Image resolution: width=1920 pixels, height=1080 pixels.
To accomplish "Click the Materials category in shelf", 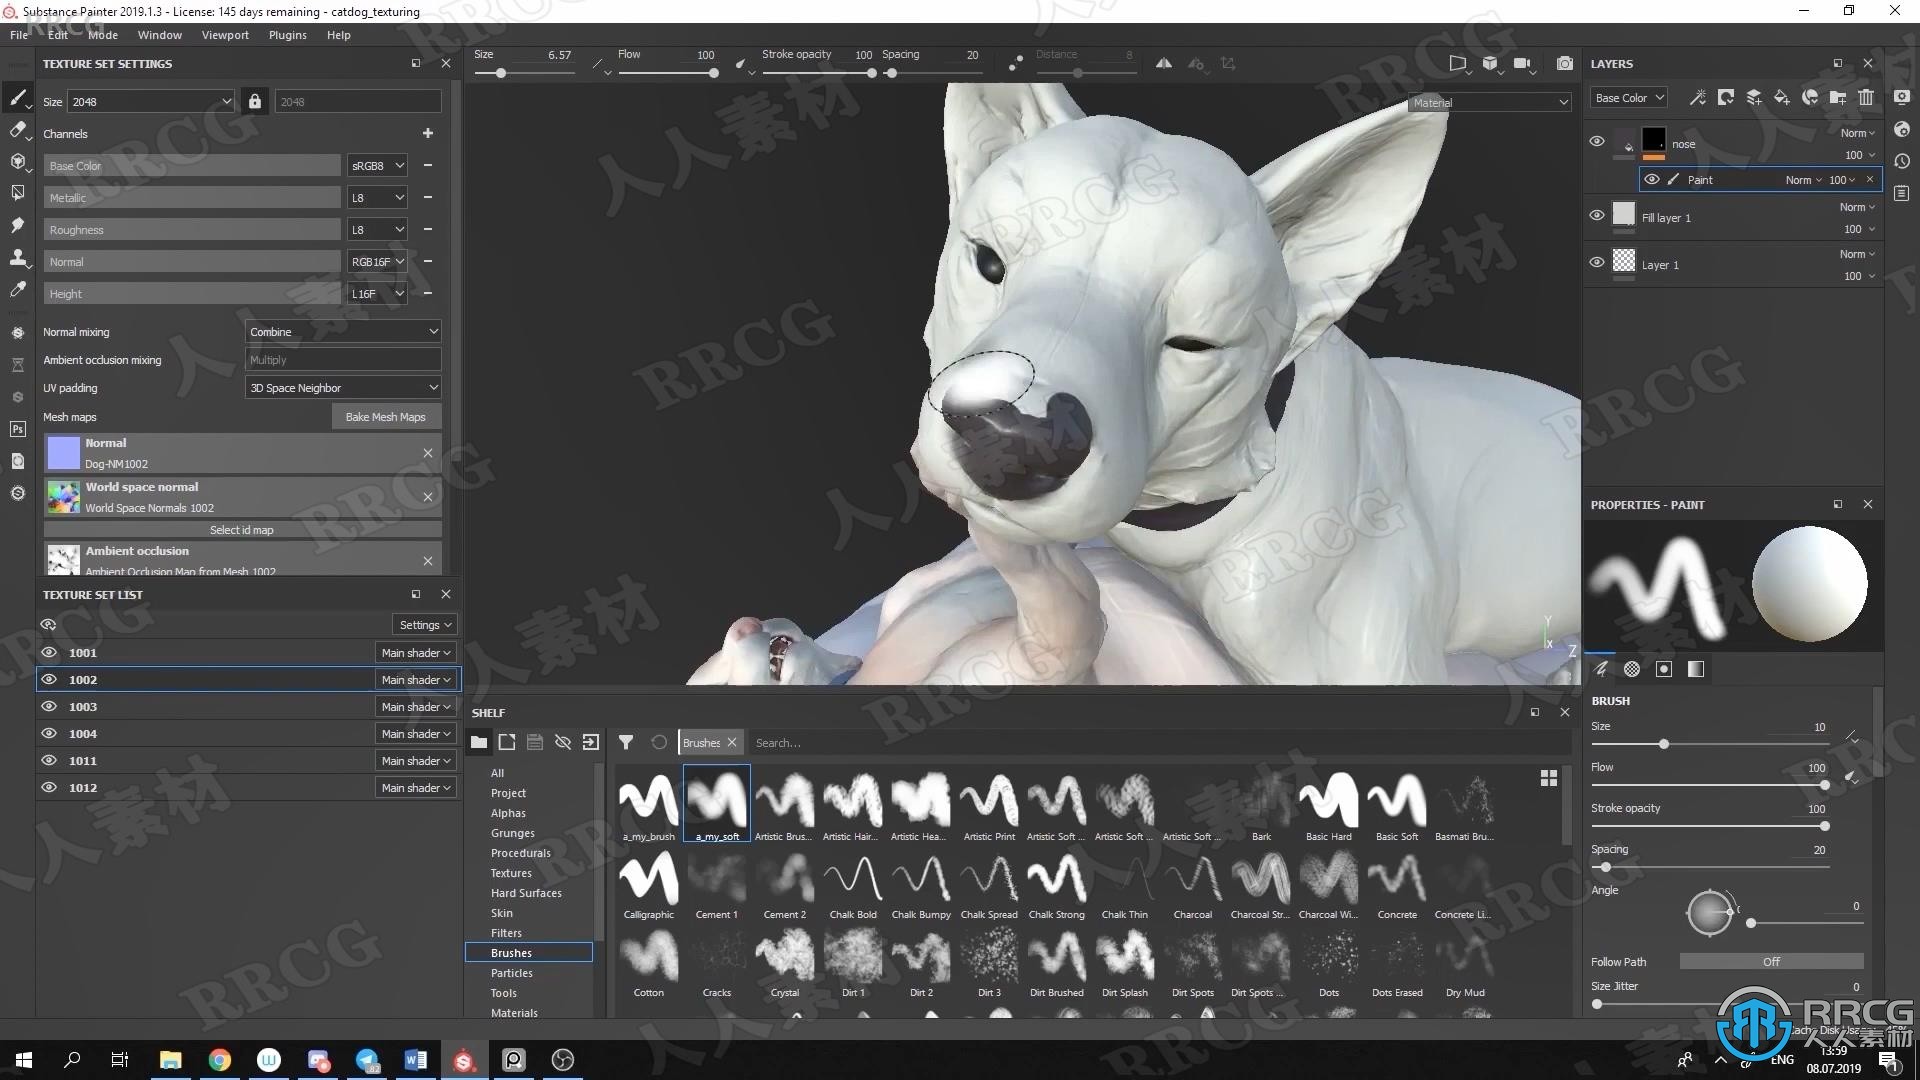I will (514, 1011).
